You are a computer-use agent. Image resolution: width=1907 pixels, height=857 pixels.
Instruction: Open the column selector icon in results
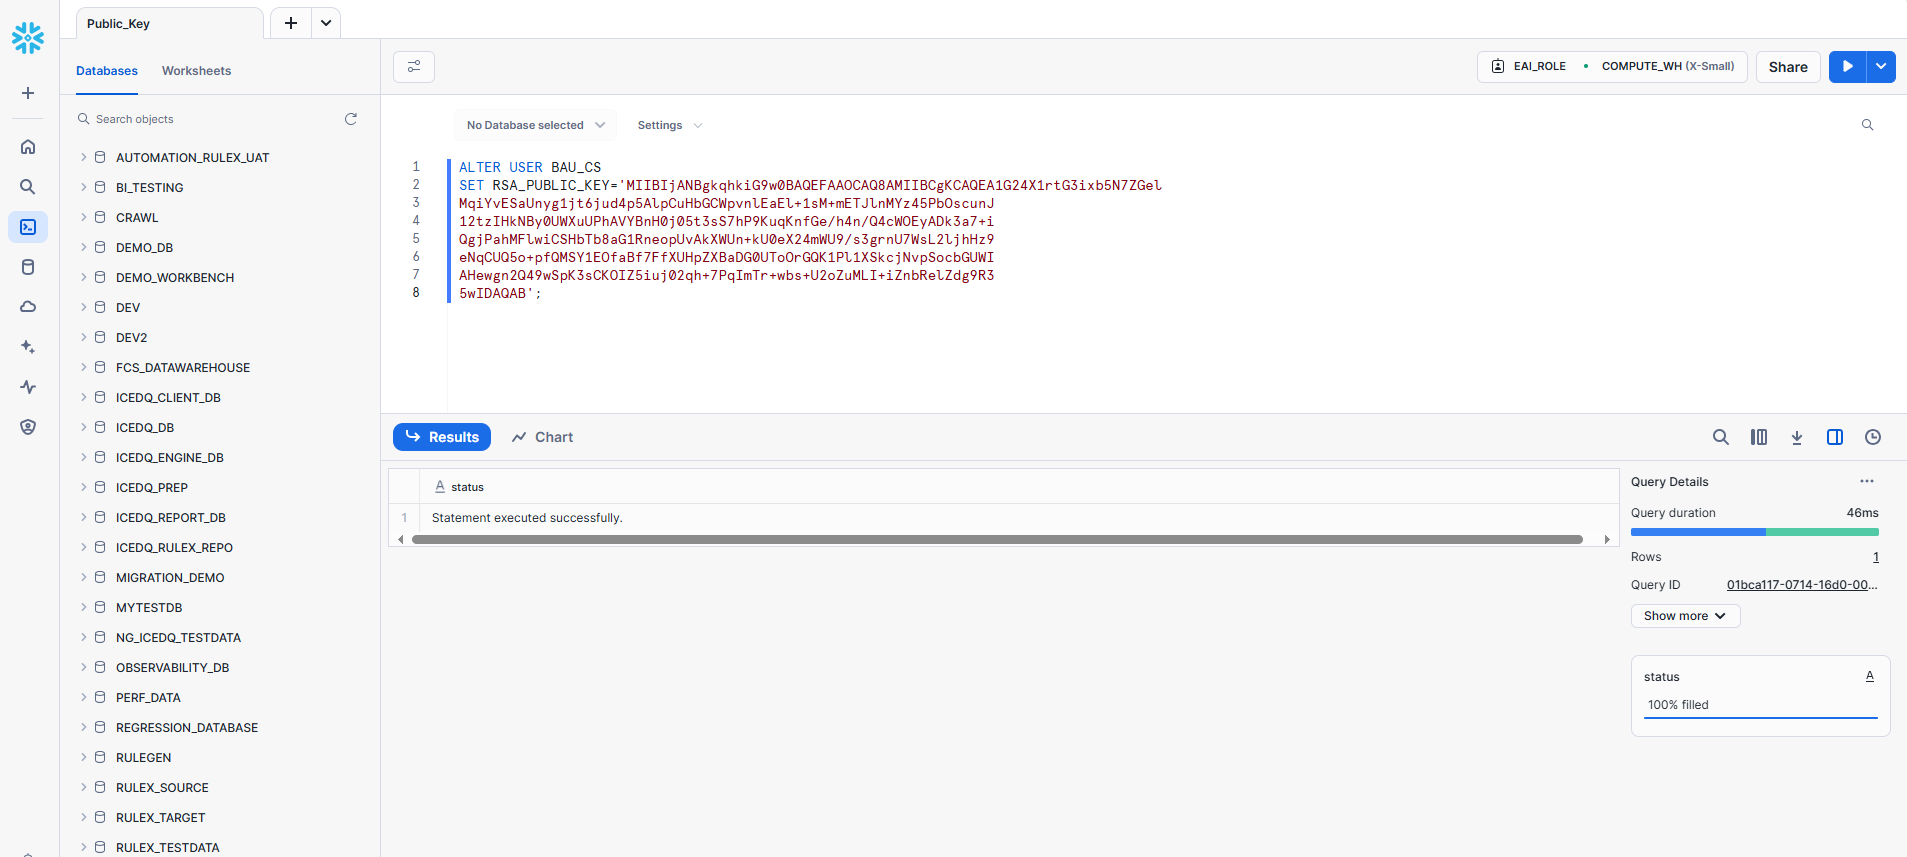point(1759,437)
